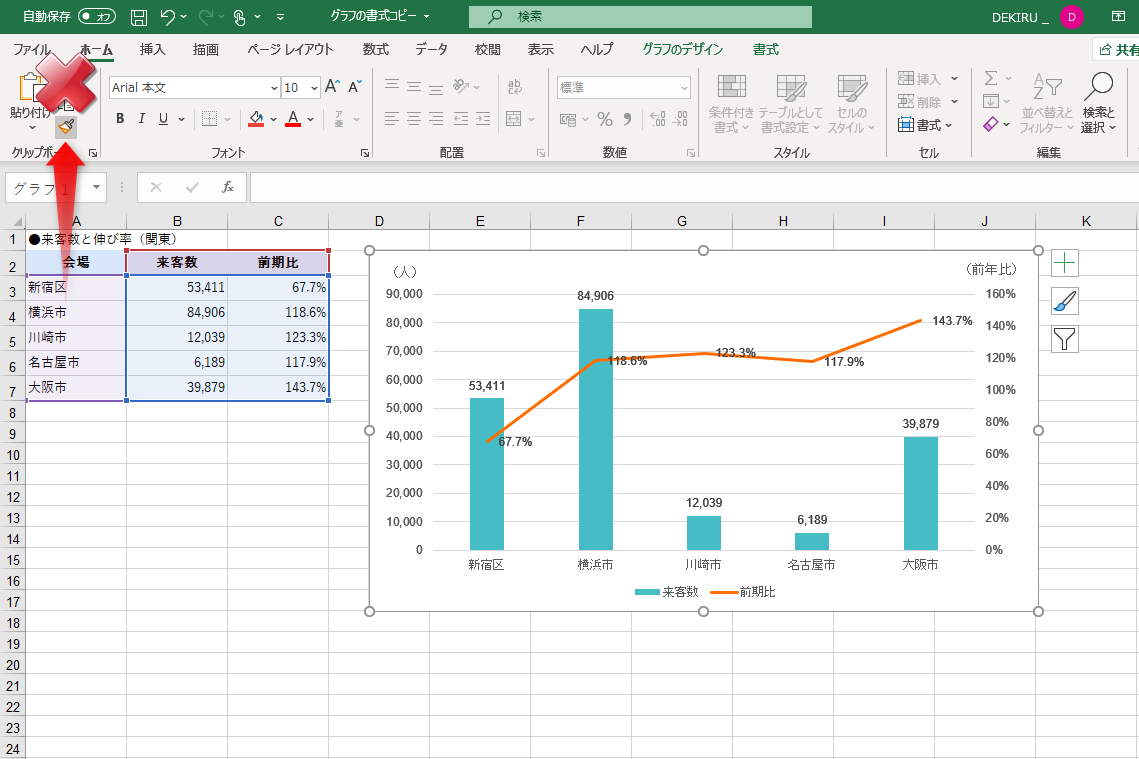
Task: Open the font size dropdown
Action: pos(312,88)
